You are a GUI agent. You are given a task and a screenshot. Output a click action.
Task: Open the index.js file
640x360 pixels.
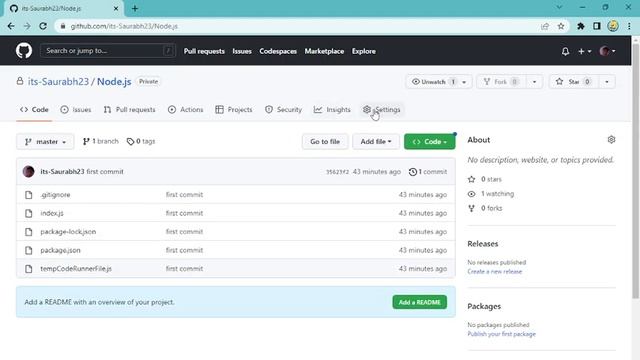(51, 213)
